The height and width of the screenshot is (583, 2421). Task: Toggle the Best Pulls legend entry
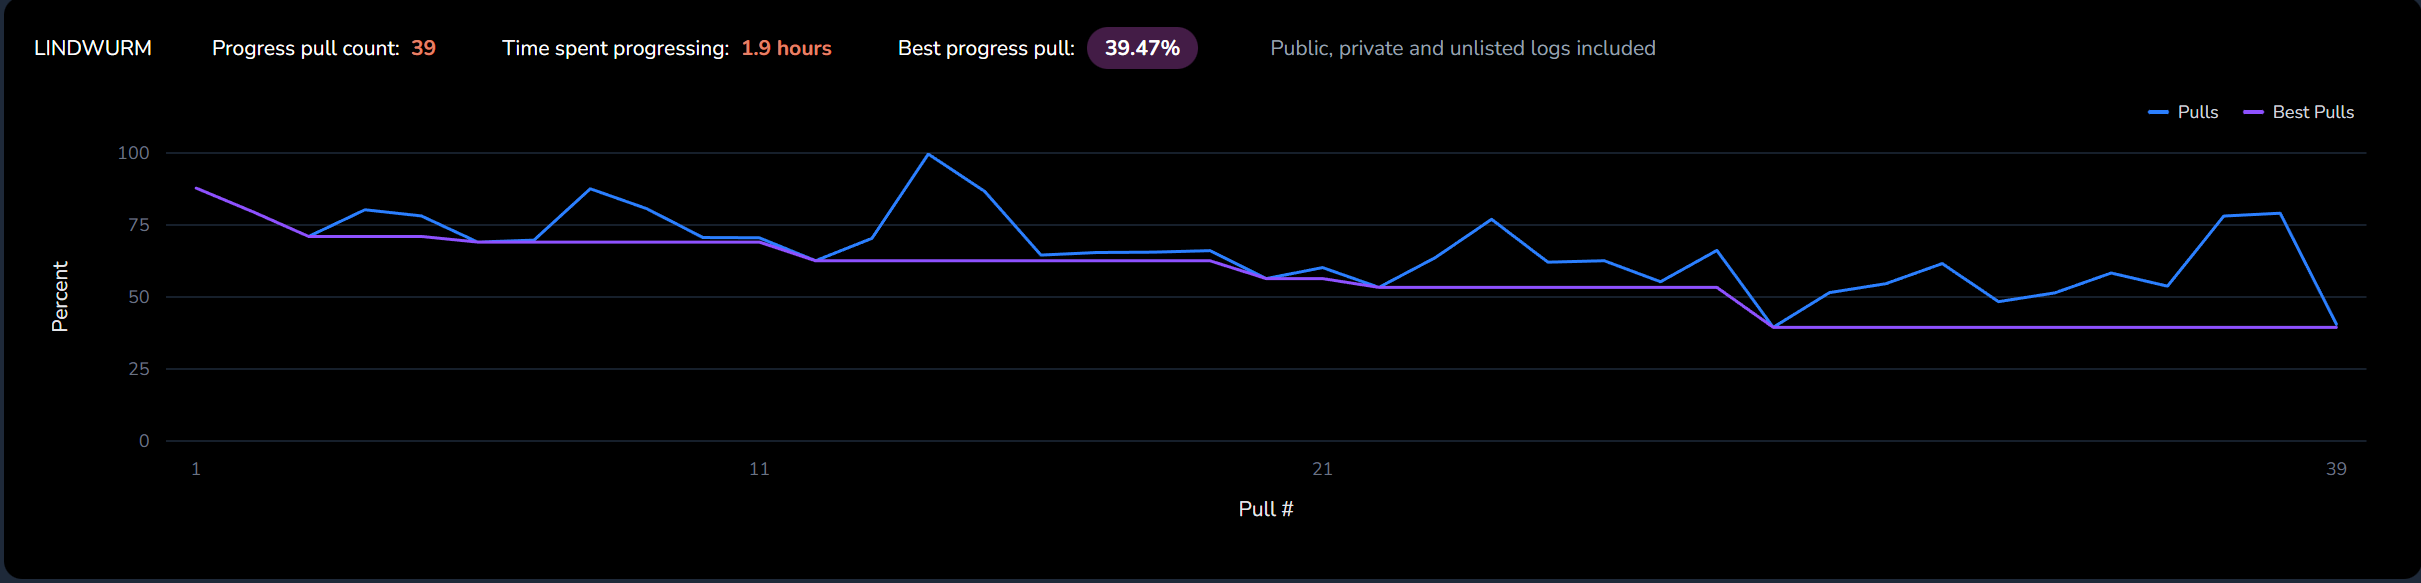pyautogui.click(x=2298, y=112)
